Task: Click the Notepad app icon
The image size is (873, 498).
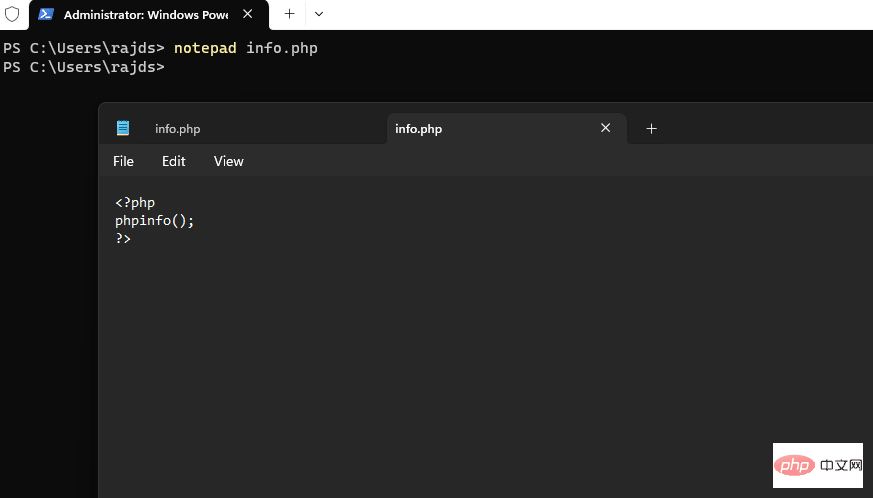Action: [x=123, y=128]
